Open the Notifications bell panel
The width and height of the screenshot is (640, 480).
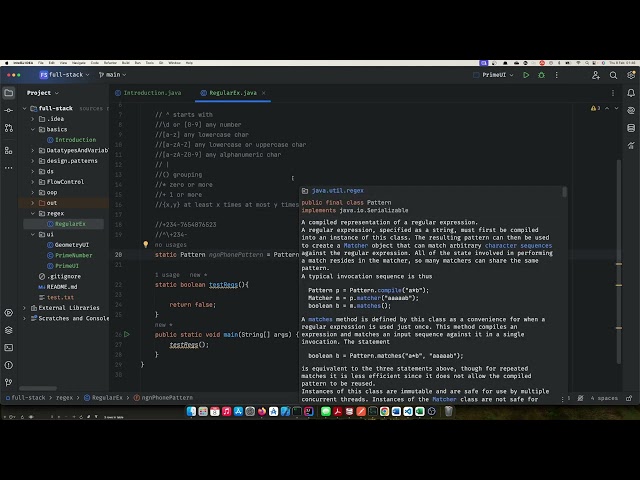(x=631, y=93)
